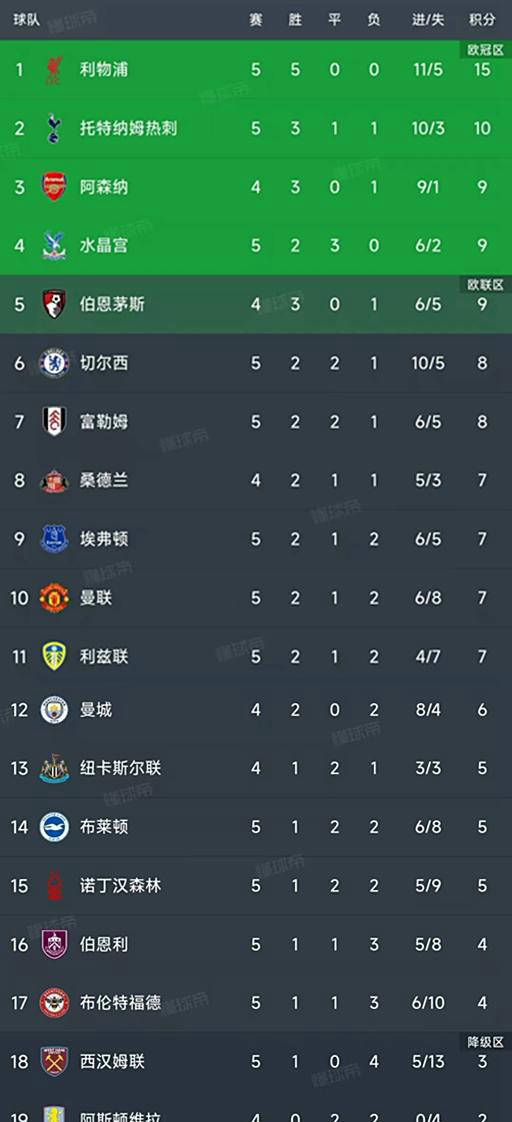The image size is (512, 1122).
Task: Select the Fulham club badge
Action: coord(54,421)
